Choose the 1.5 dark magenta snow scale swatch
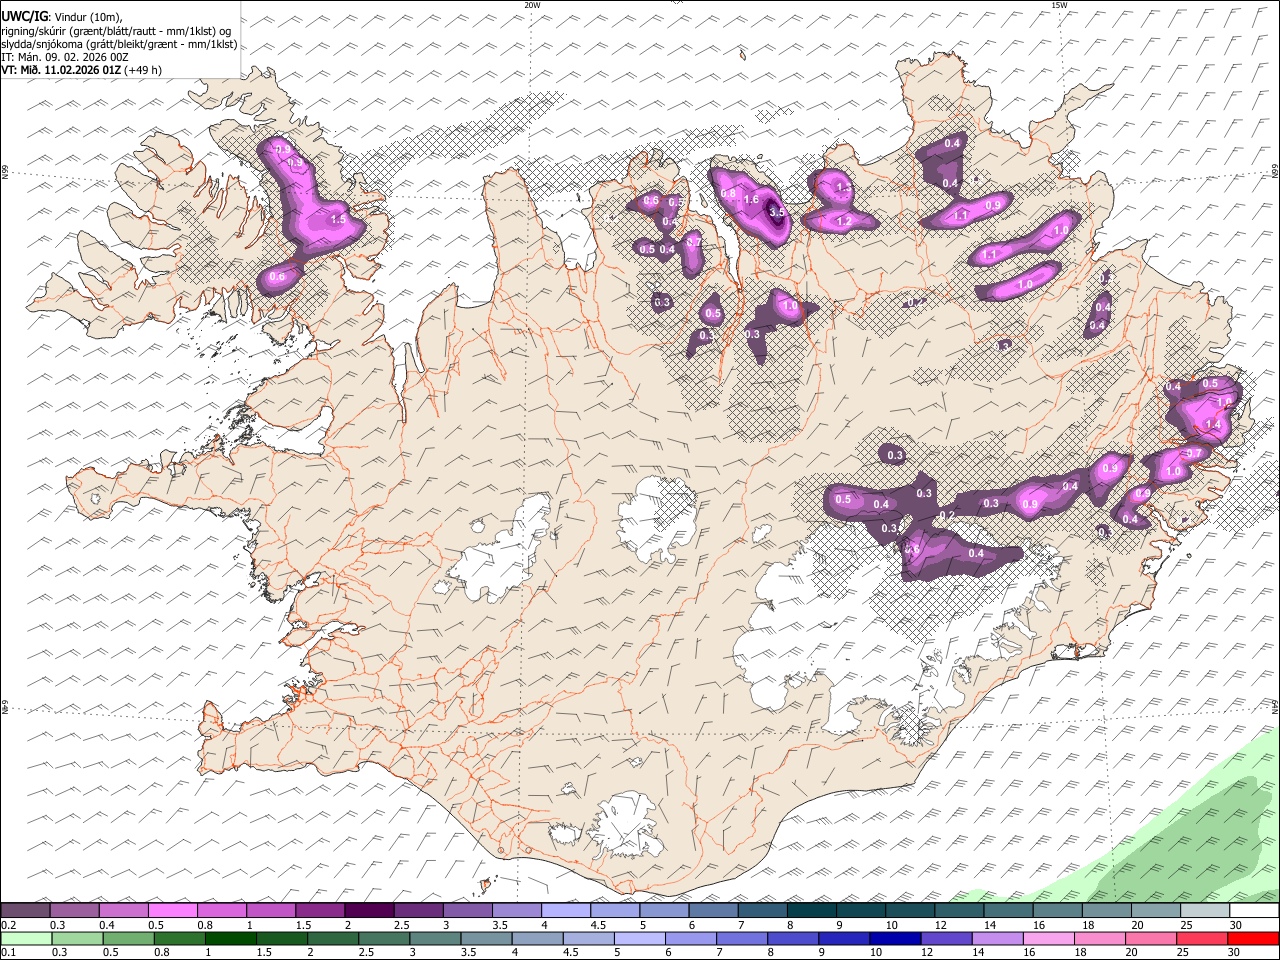The image size is (1280, 960). coord(320,910)
